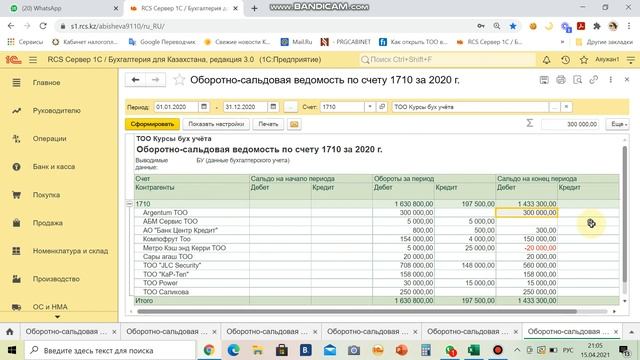The image size is (640, 360).
Task: Expand the Счет 1710 dropdown arrow
Action: coord(369,107)
